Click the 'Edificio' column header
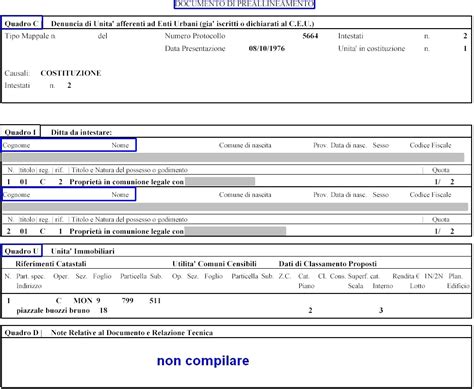 [x=458, y=286]
